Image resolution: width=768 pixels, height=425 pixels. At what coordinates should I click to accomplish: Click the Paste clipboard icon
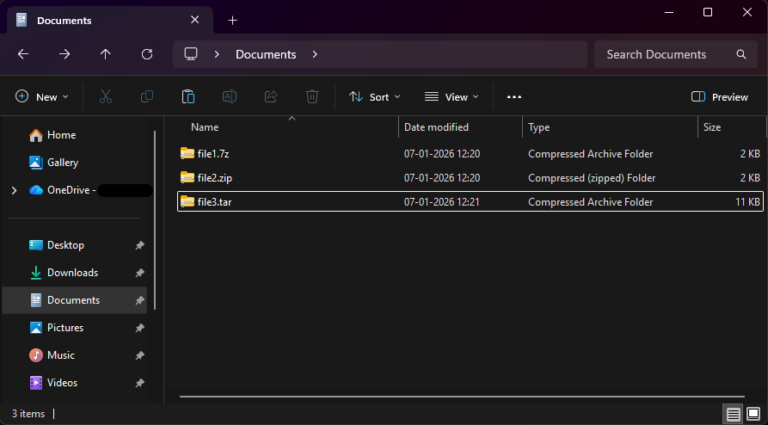[x=188, y=97]
